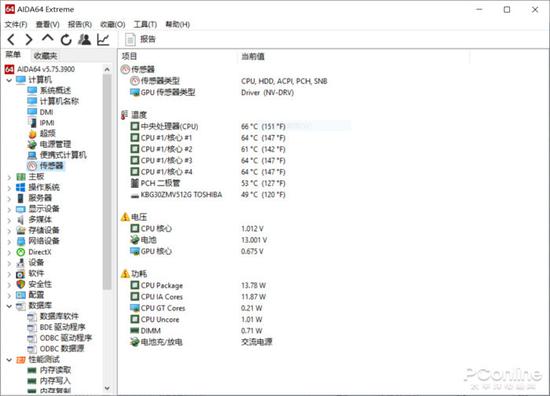Open the 查看(V) menu
This screenshot has height=396, width=550.
[47, 24]
